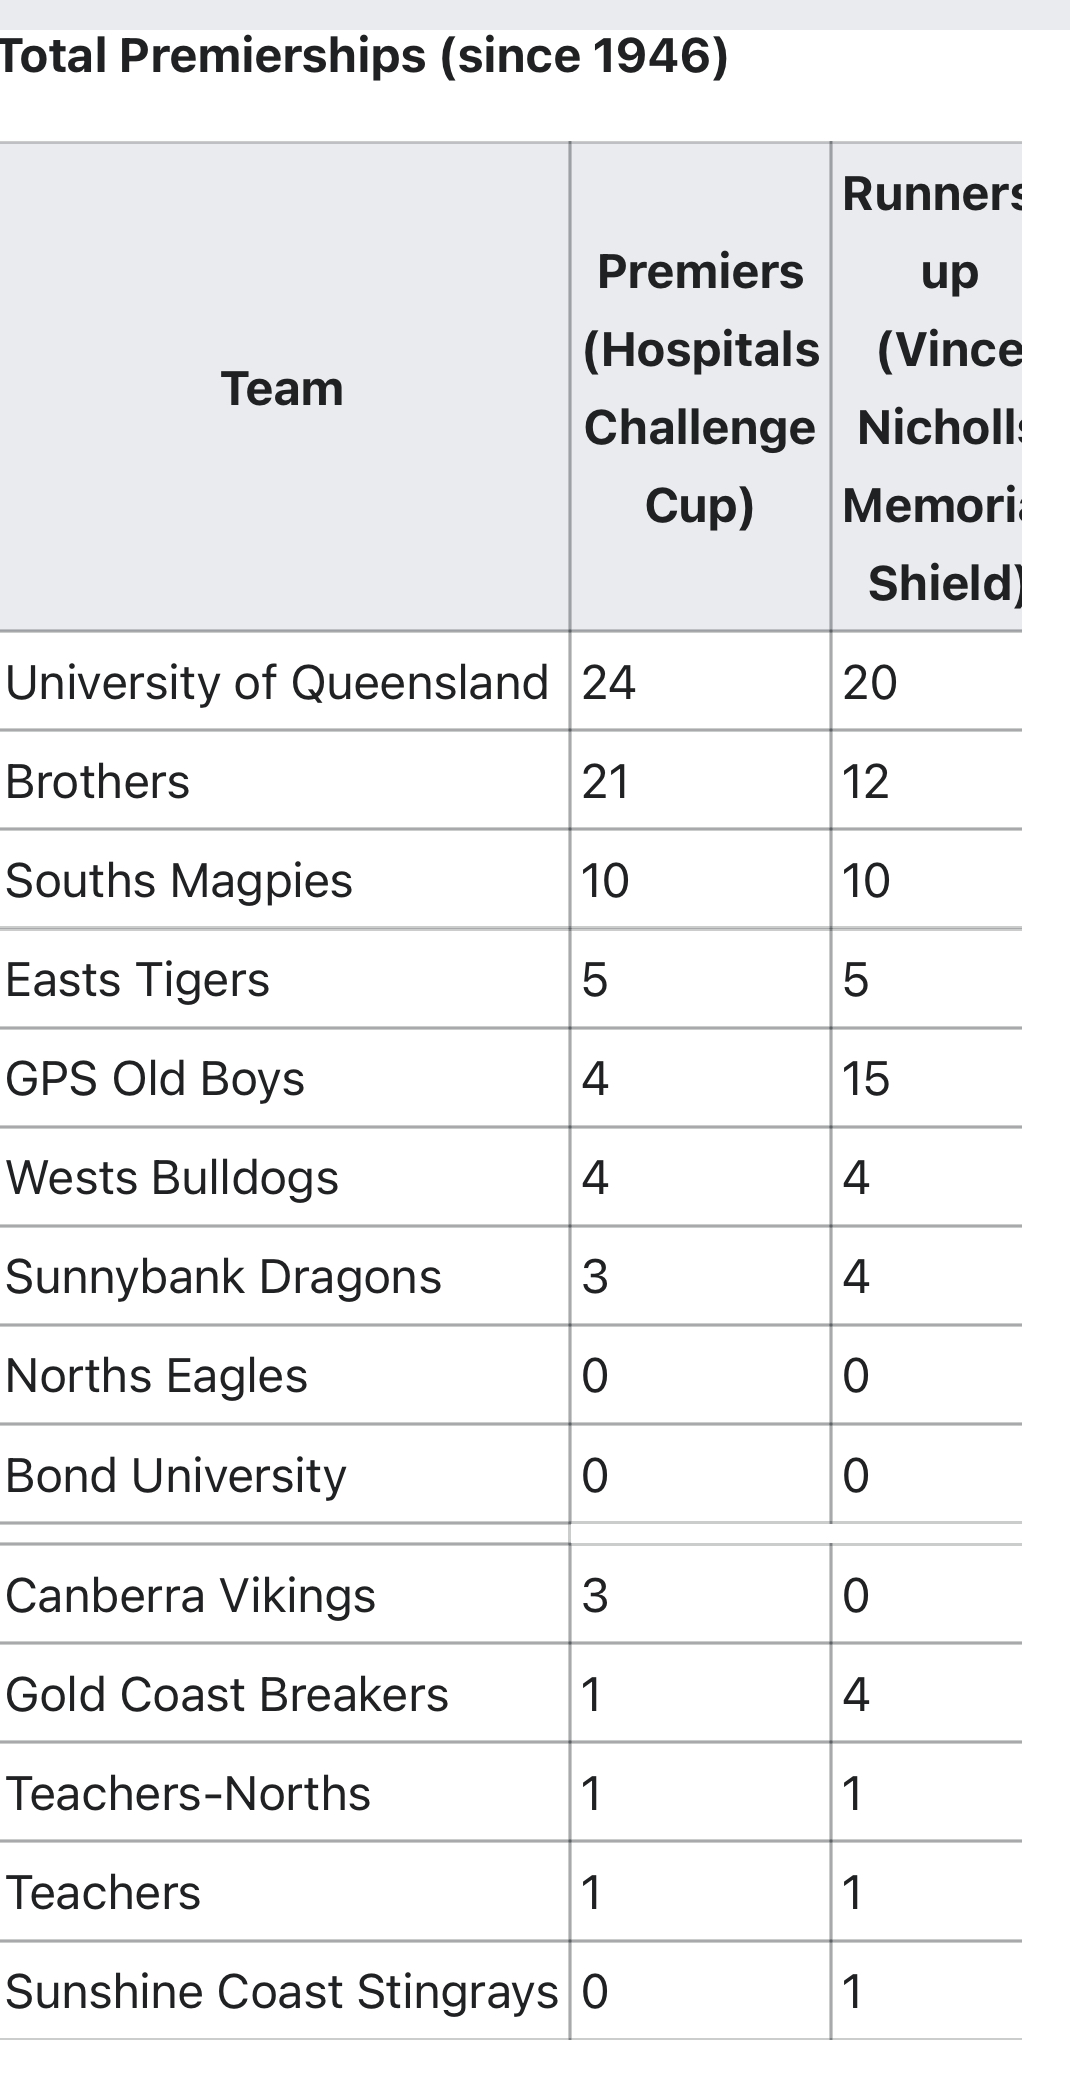This screenshot has height=2076, width=1070.
Task: Open the Brothers team entry
Action: (97, 782)
